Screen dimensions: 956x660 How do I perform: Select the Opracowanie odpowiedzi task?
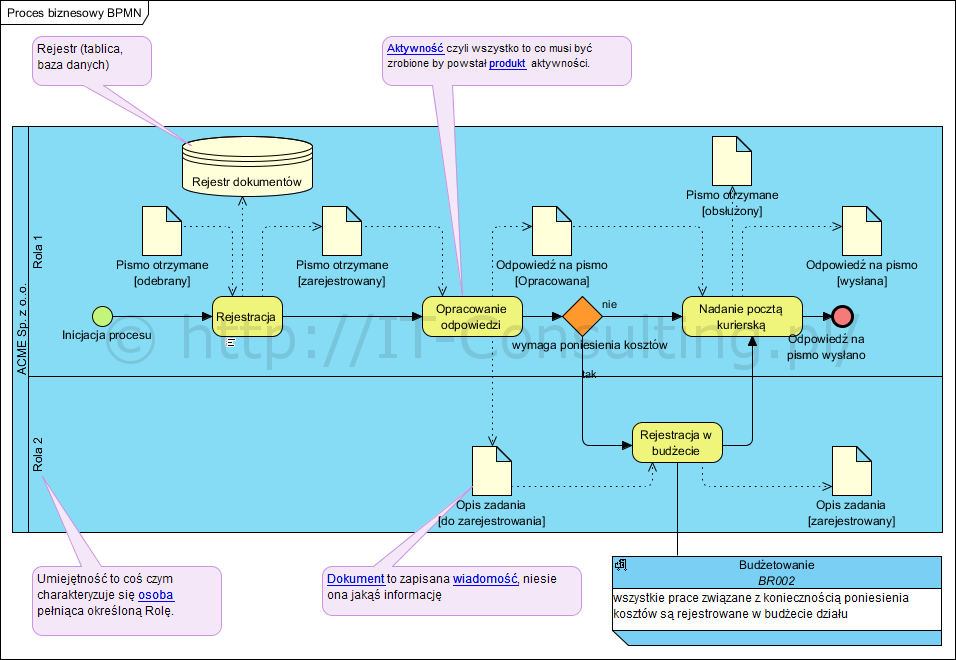[473, 316]
